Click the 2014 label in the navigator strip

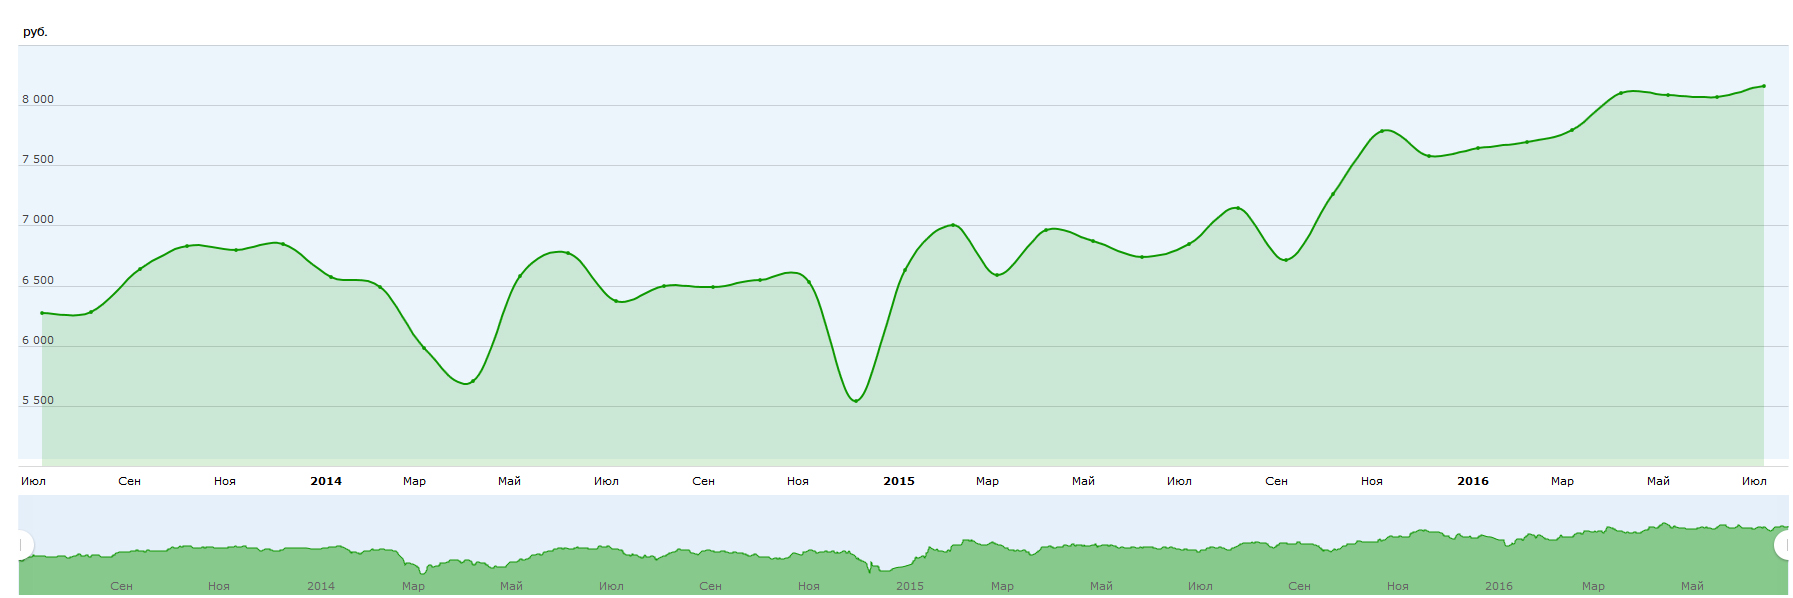click(321, 586)
